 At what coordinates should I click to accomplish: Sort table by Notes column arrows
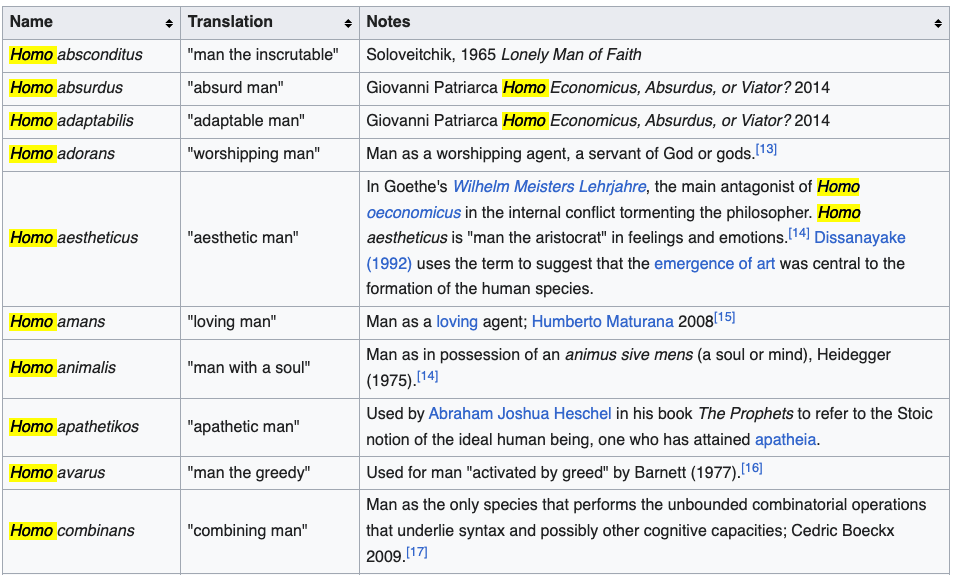point(937,23)
